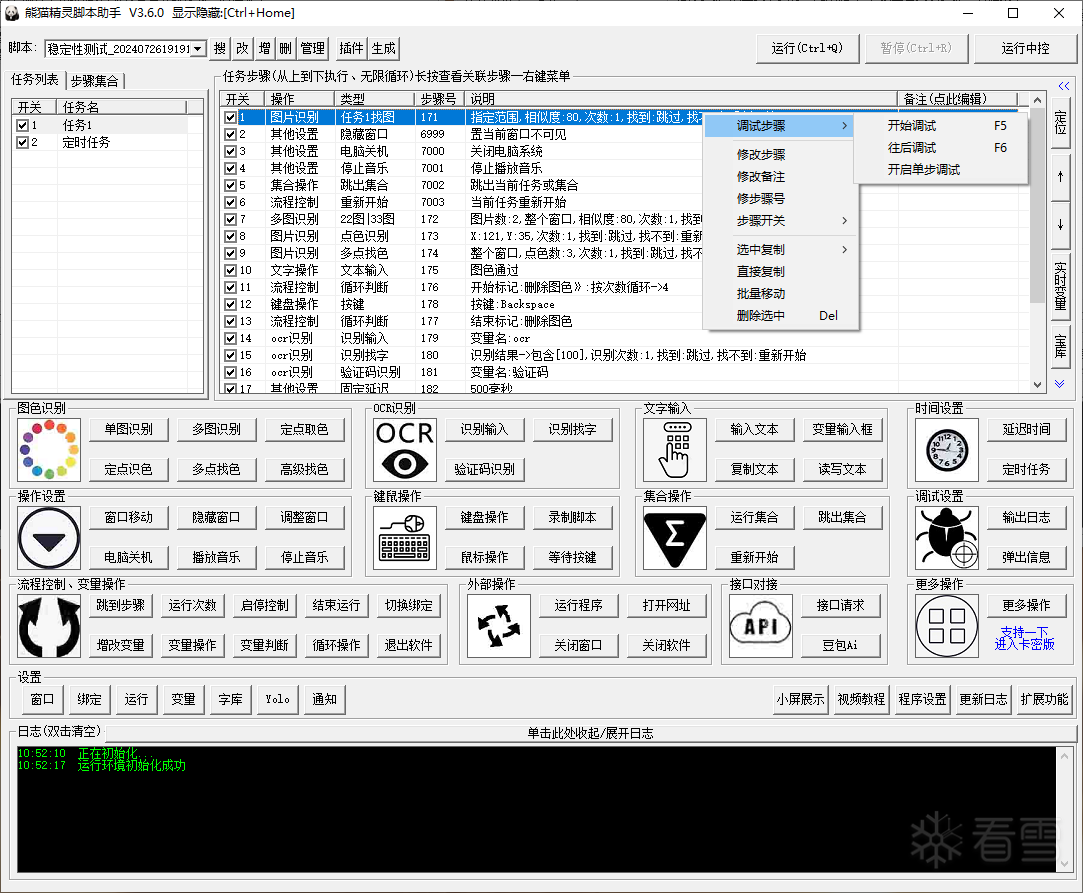Image resolution: width=1083 pixels, height=893 pixels.
Task: Toggle step 7 多图识别 checkbox
Action: (x=231, y=219)
